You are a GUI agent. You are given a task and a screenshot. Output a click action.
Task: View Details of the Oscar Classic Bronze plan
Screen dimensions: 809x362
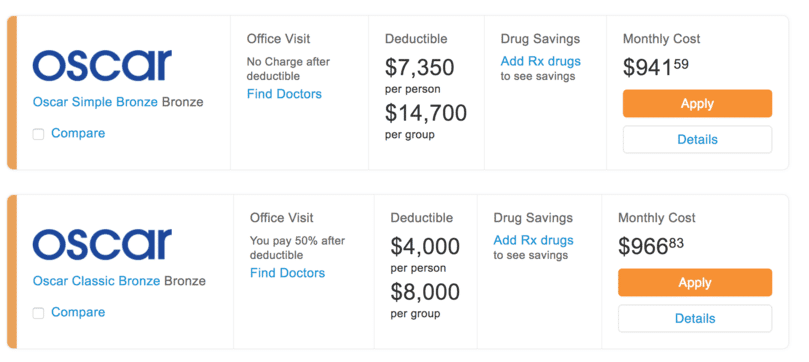695,319
